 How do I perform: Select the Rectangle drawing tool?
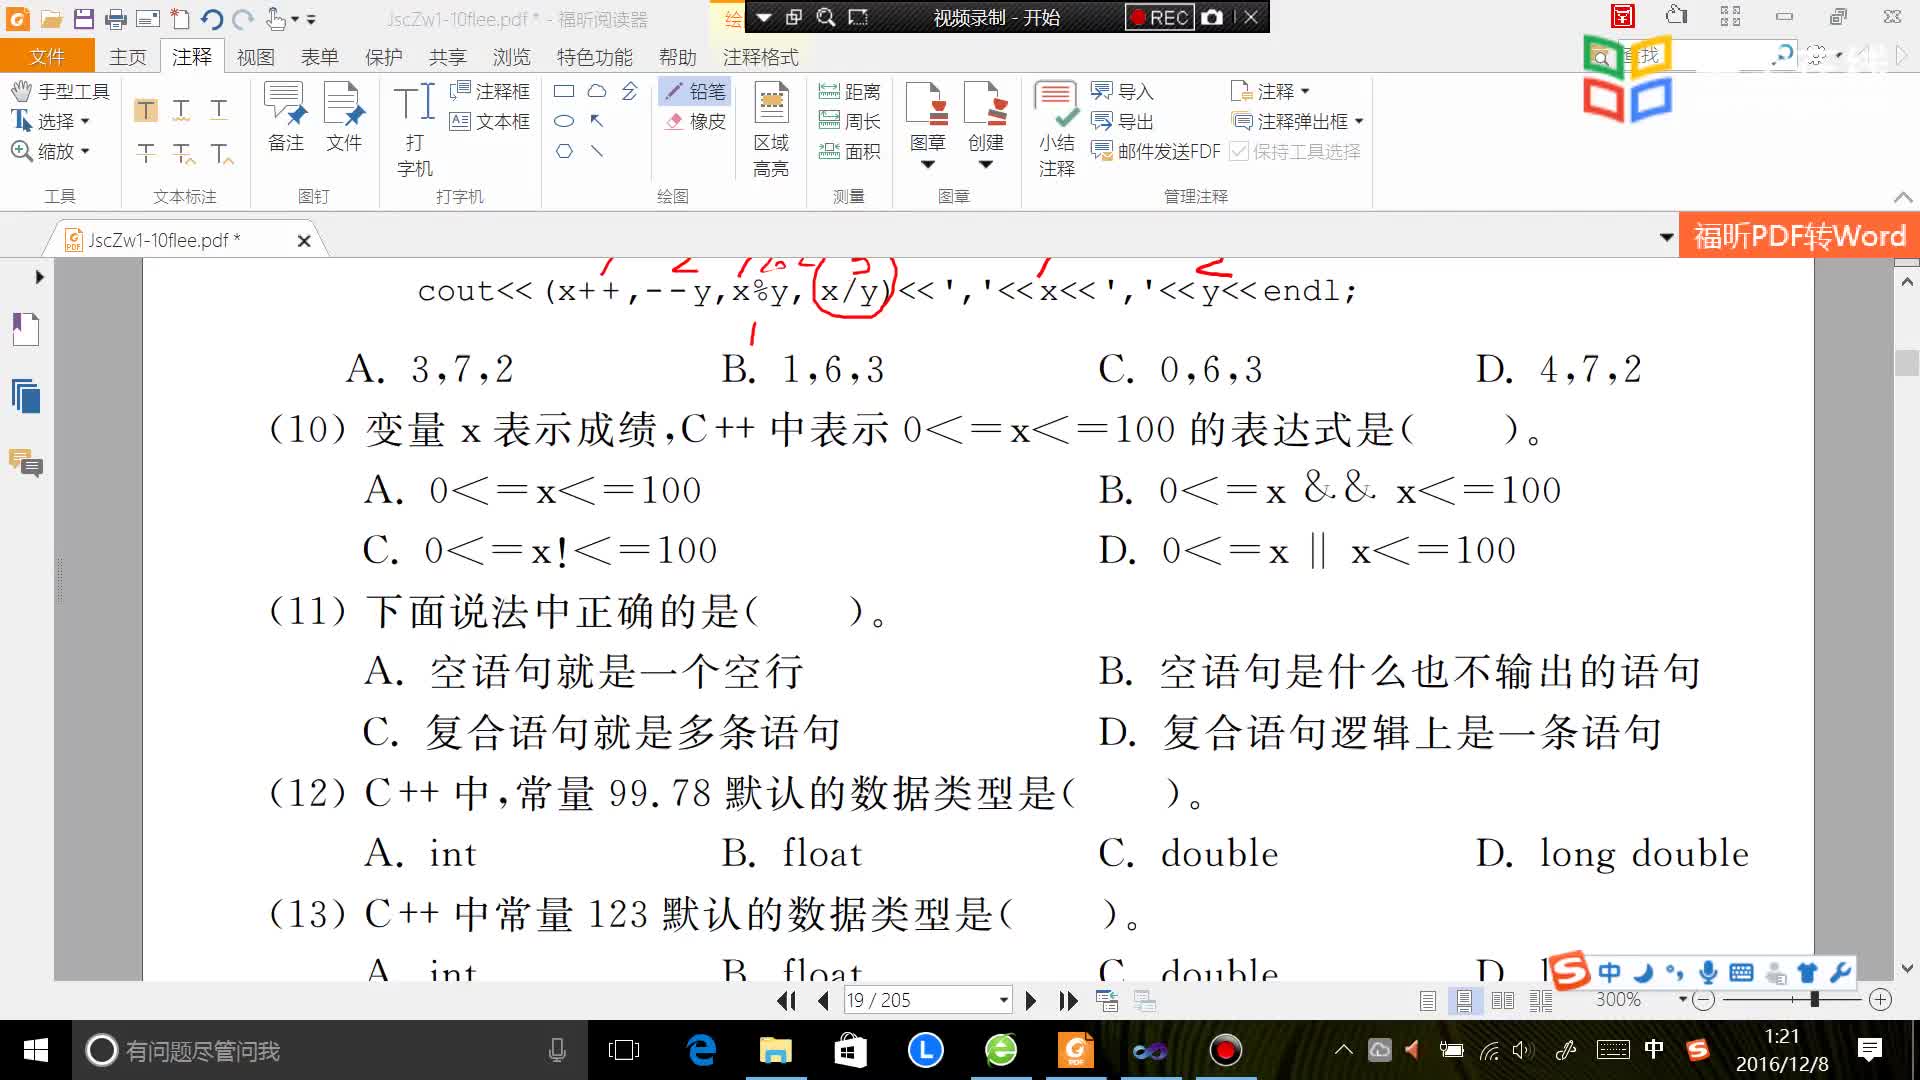(564, 91)
